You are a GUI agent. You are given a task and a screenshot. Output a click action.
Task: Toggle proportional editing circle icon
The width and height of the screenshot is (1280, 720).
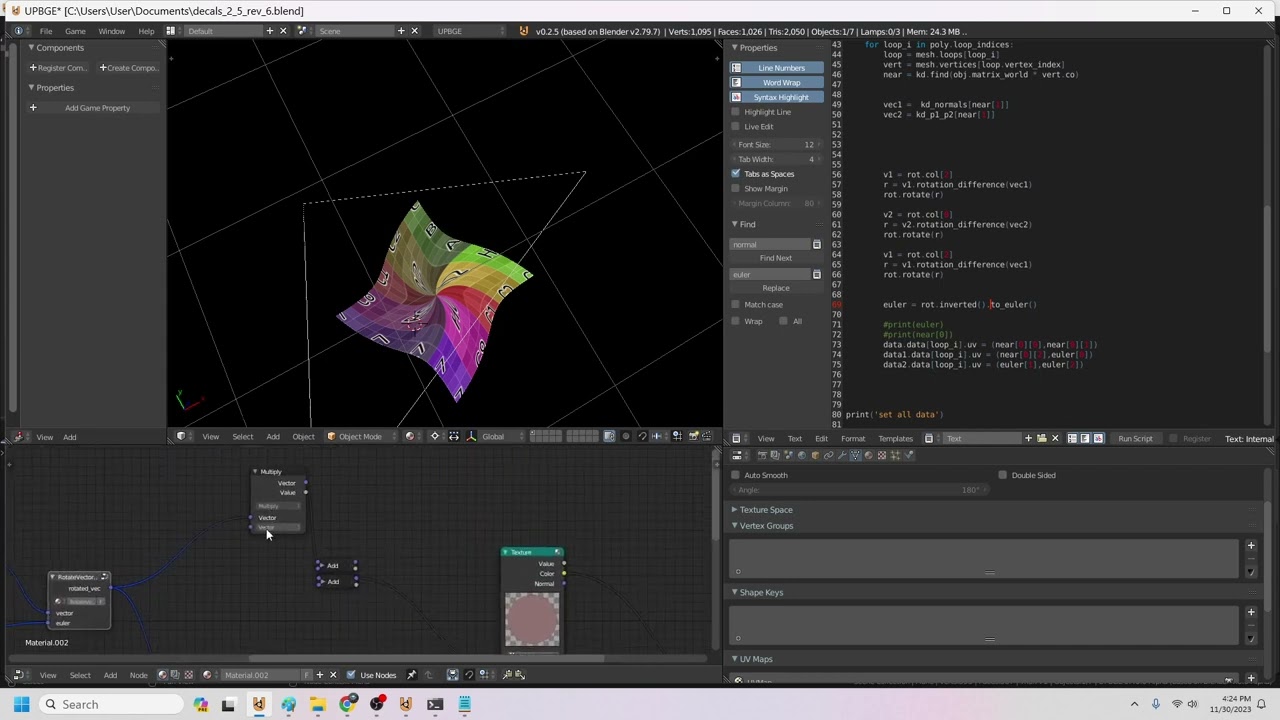point(626,436)
